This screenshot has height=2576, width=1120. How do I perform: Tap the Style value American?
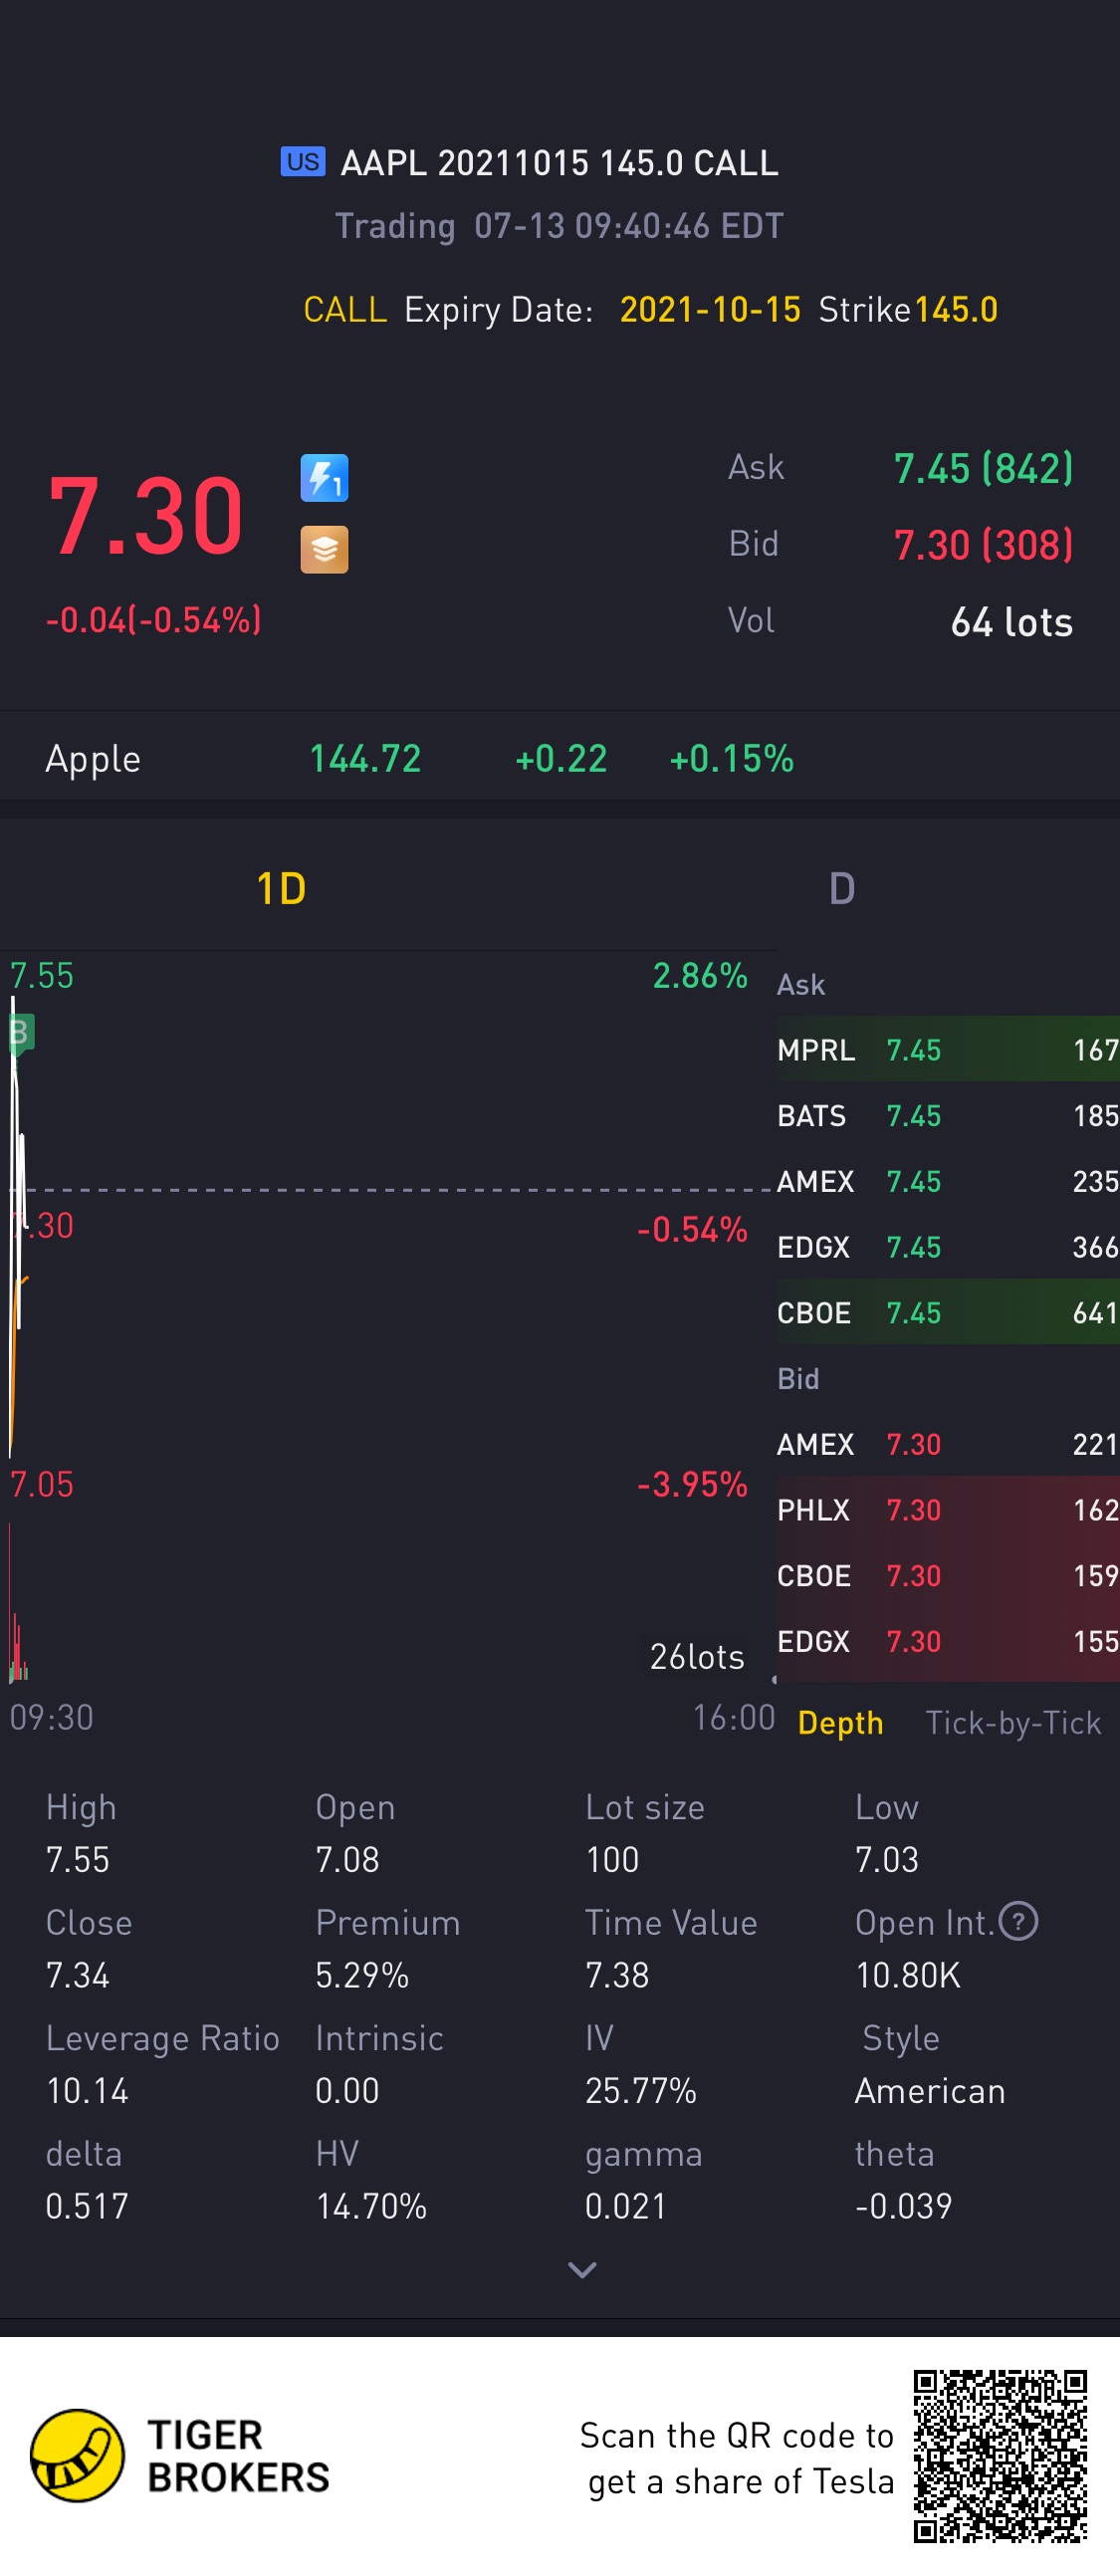(x=930, y=2090)
